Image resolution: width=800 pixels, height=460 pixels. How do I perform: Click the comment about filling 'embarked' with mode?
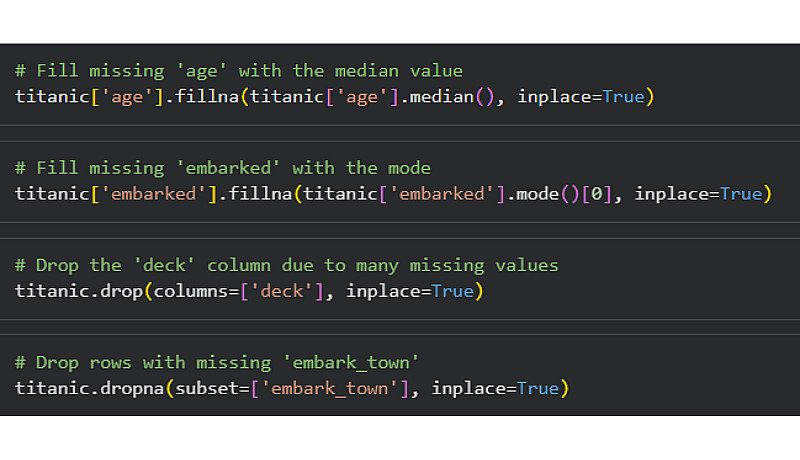(x=223, y=168)
